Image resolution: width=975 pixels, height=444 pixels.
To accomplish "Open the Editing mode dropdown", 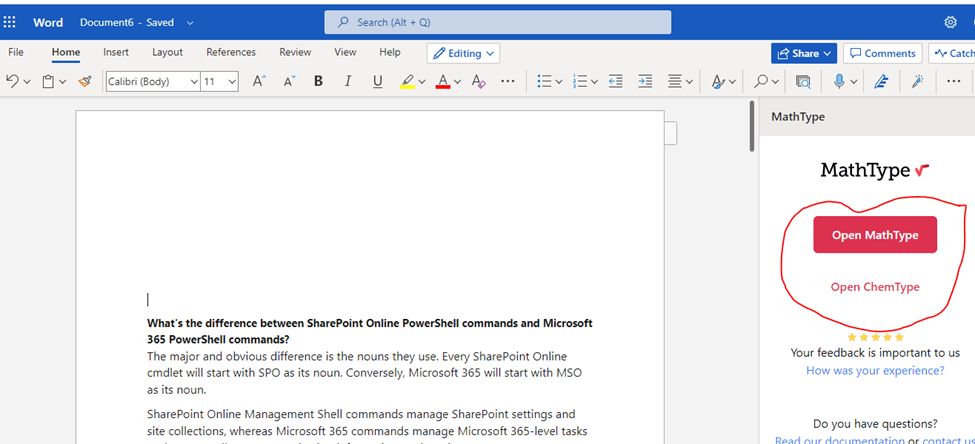I will point(463,53).
